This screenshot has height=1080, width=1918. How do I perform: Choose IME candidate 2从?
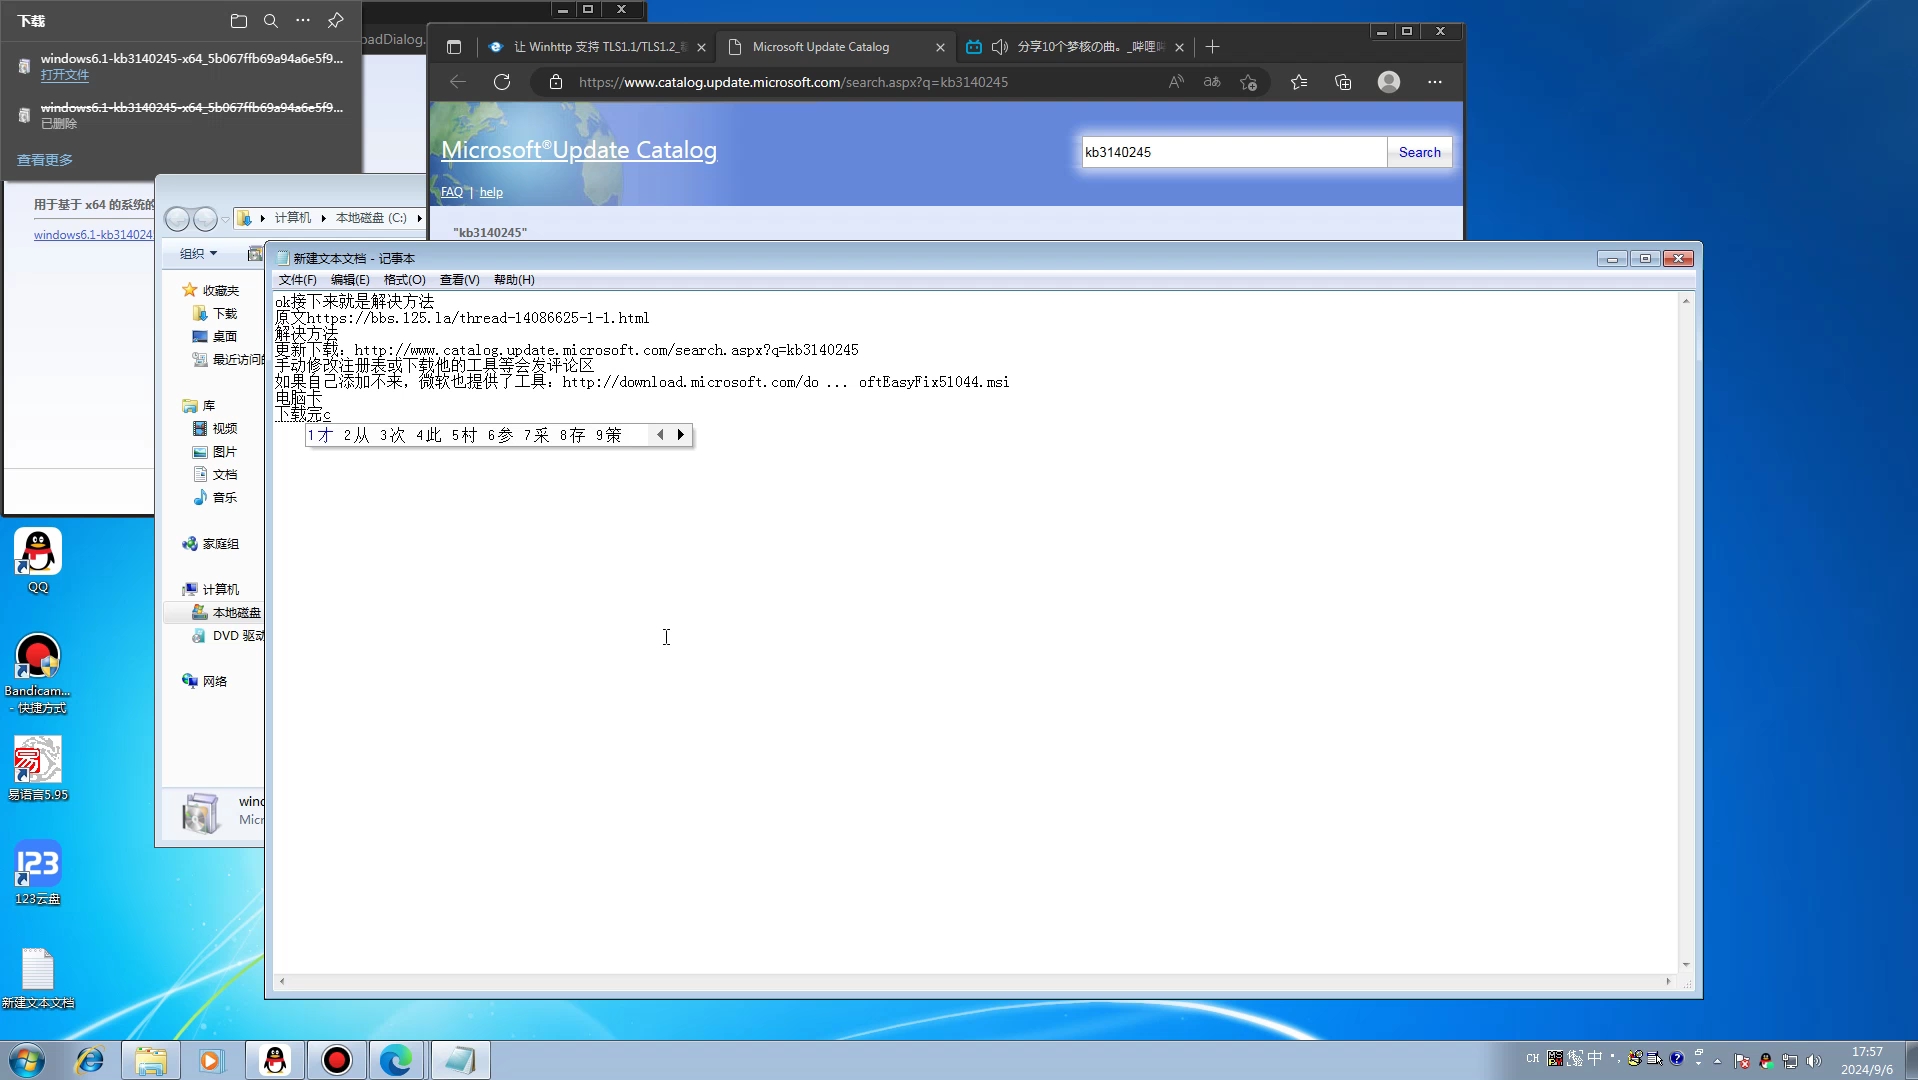[356, 435]
